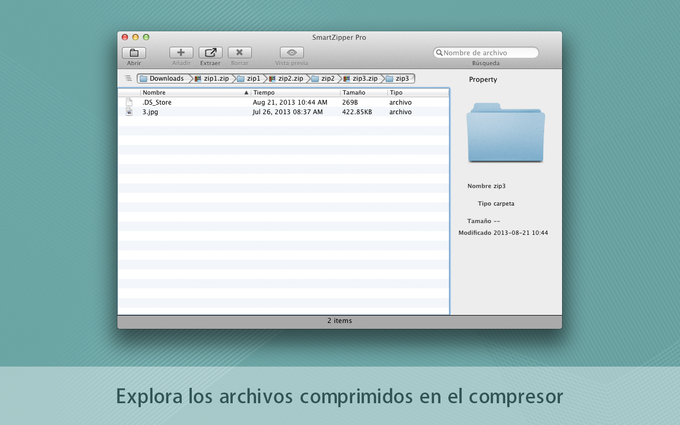Click the Tipo column header
This screenshot has height=425, width=680.
click(x=418, y=92)
